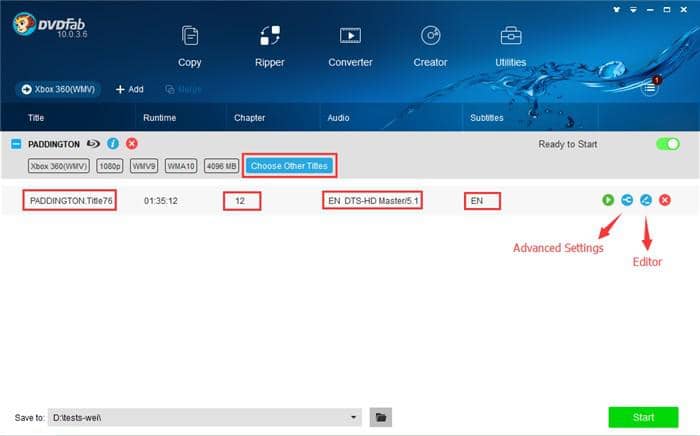Click runtime value 01:35:12
Image resolution: width=700 pixels, height=436 pixels.
tap(161, 201)
